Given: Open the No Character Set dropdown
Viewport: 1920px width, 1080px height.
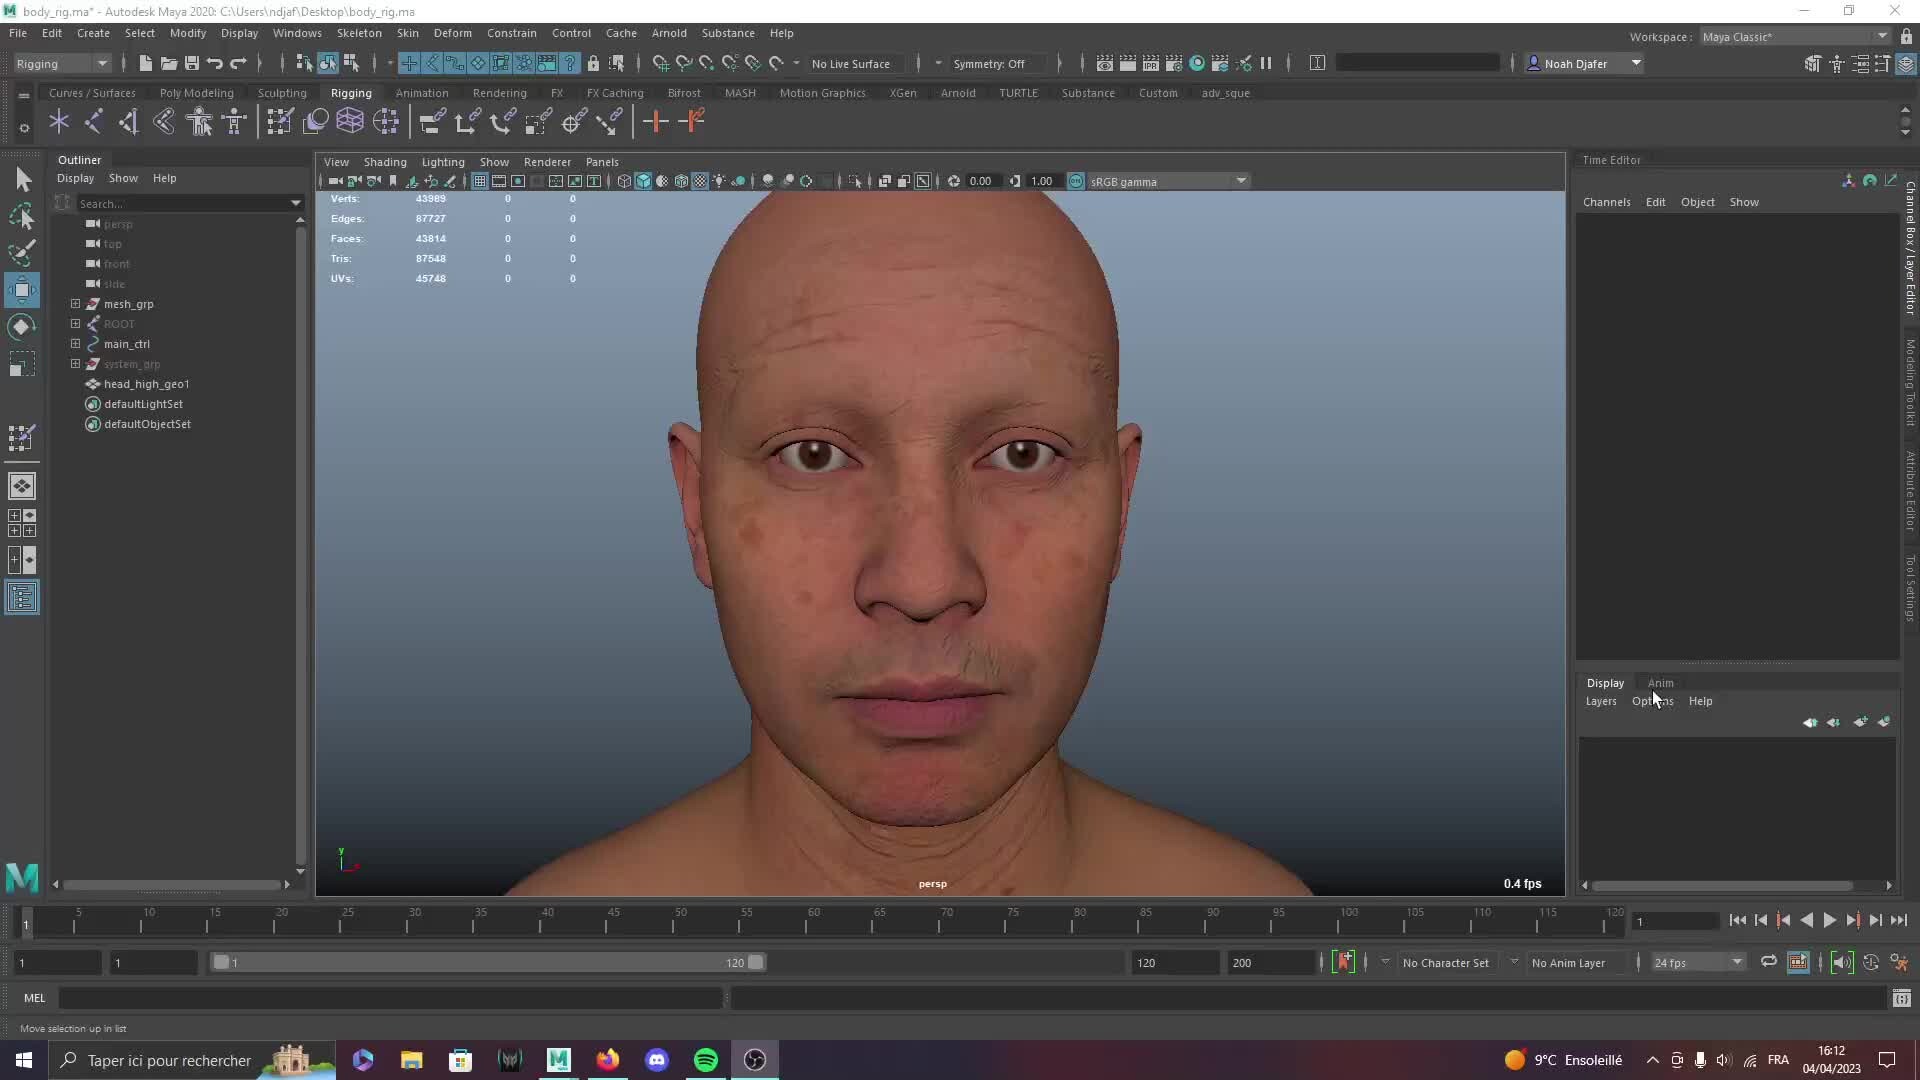Looking at the screenshot, I should click(1447, 962).
